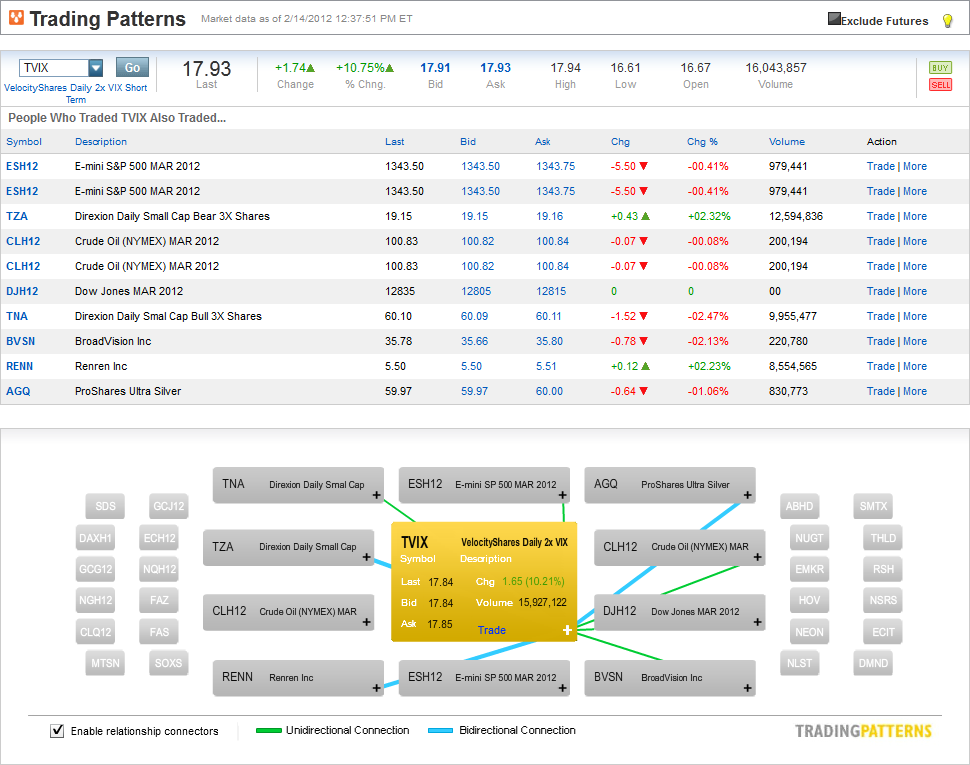The image size is (970, 765).
Task: Click into the TVIX symbol input field
Action: point(54,67)
